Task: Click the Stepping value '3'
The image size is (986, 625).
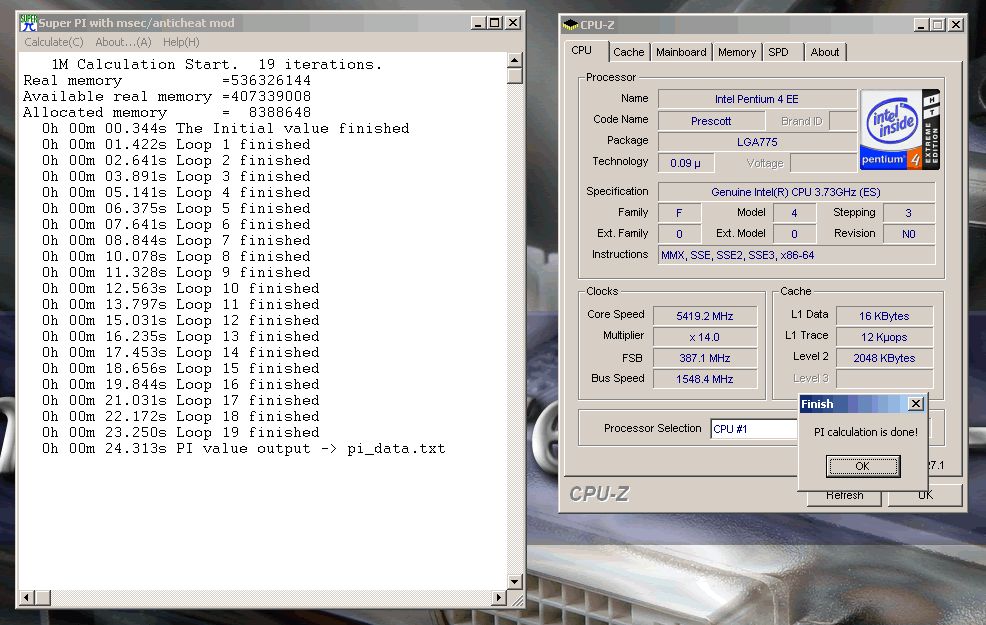Action: pyautogui.click(x=909, y=213)
